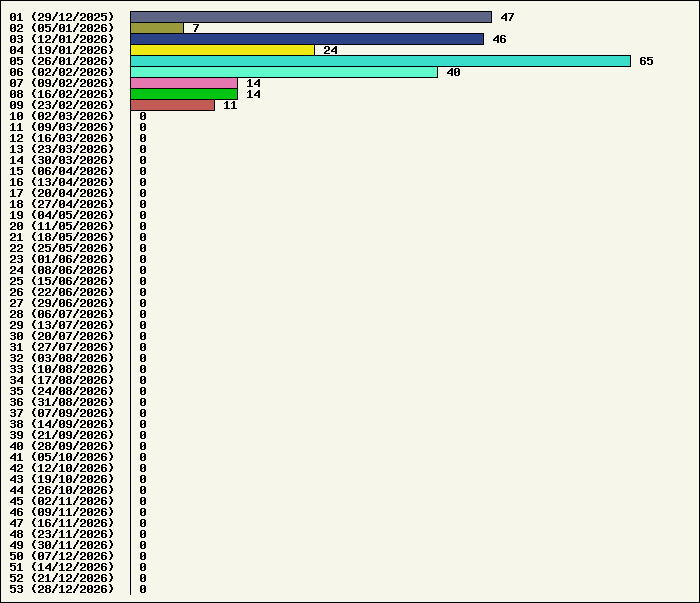
Task: Click the row label 44 (26/10/2026)
Action: coord(62,490)
